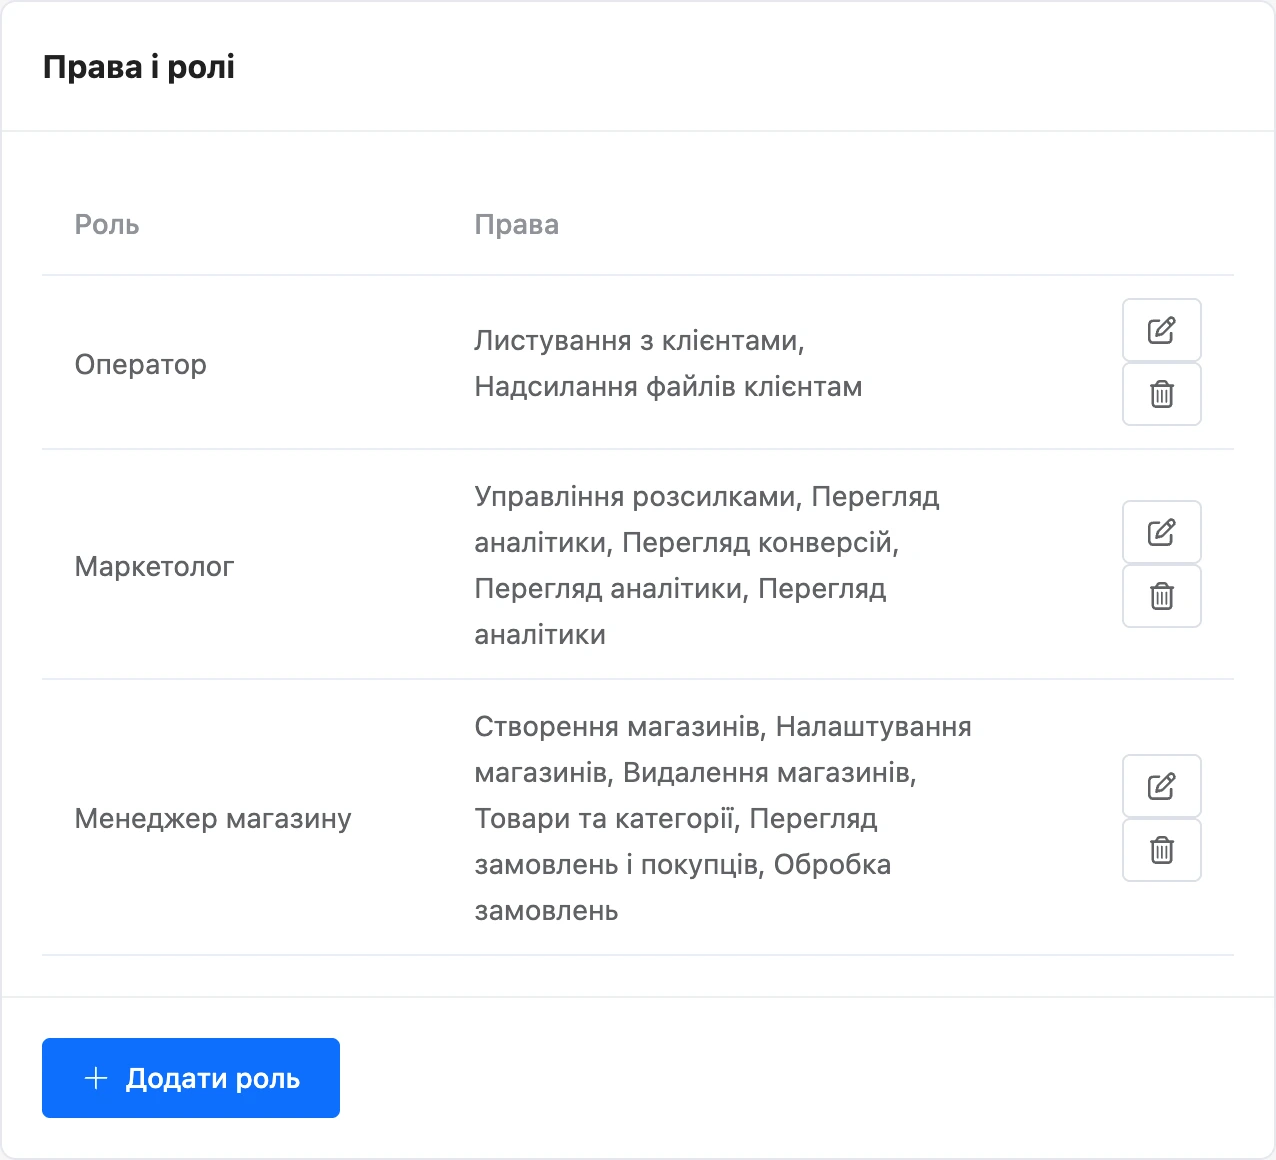Edit the Менеджер магазину role
1276x1160 pixels.
pos(1161,786)
